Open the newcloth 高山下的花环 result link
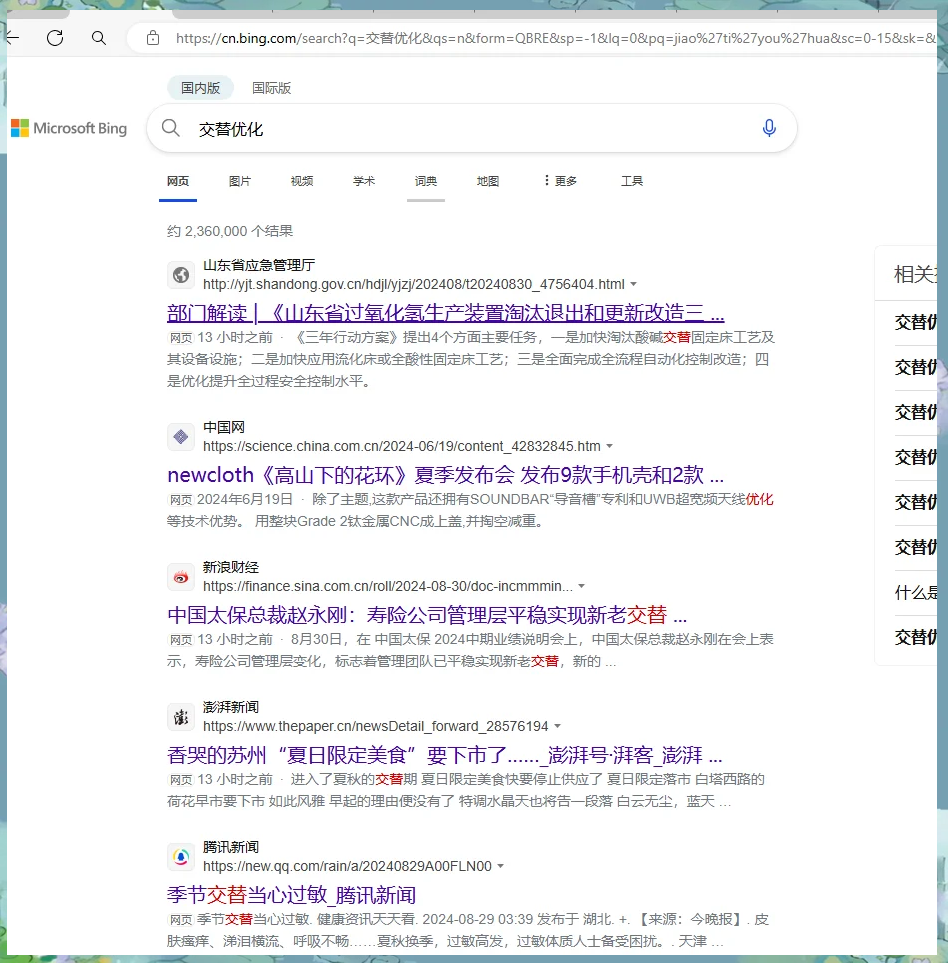Image resolution: width=948 pixels, height=963 pixels. [446, 475]
